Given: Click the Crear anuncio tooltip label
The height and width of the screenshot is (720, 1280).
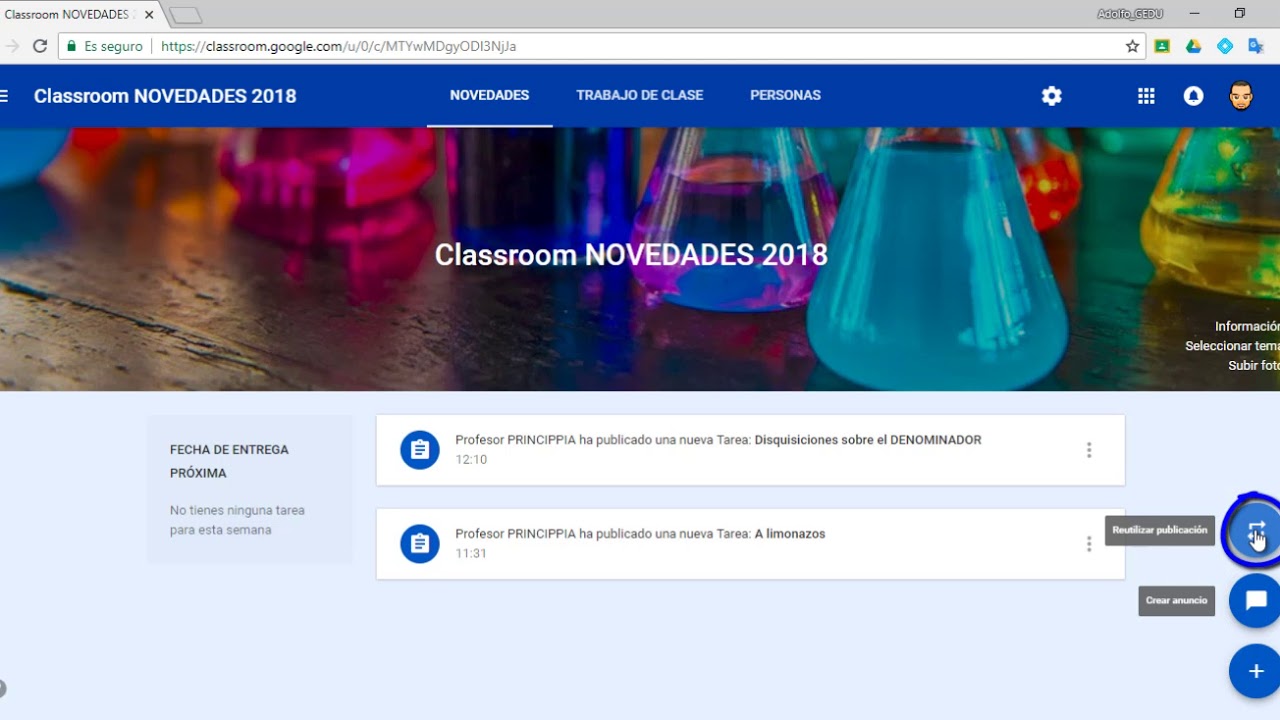Looking at the screenshot, I should coord(1176,601).
